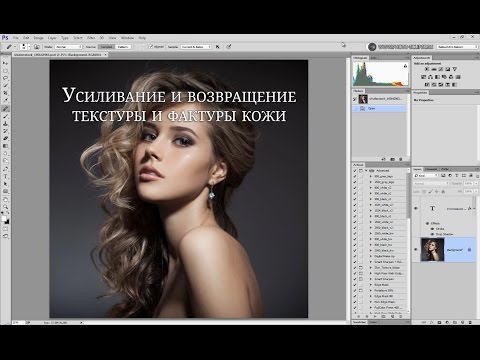
Task: Select the Rectangular Marquee tool
Action: 6,71
